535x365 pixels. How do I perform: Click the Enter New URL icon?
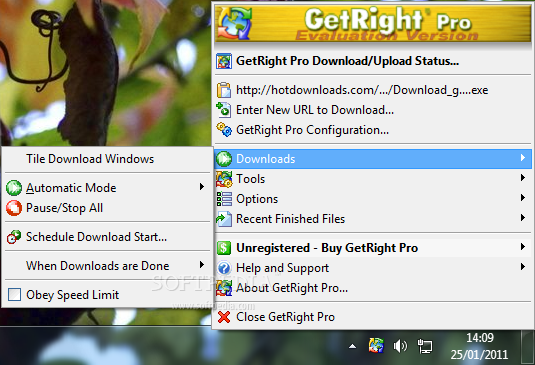click(x=224, y=110)
